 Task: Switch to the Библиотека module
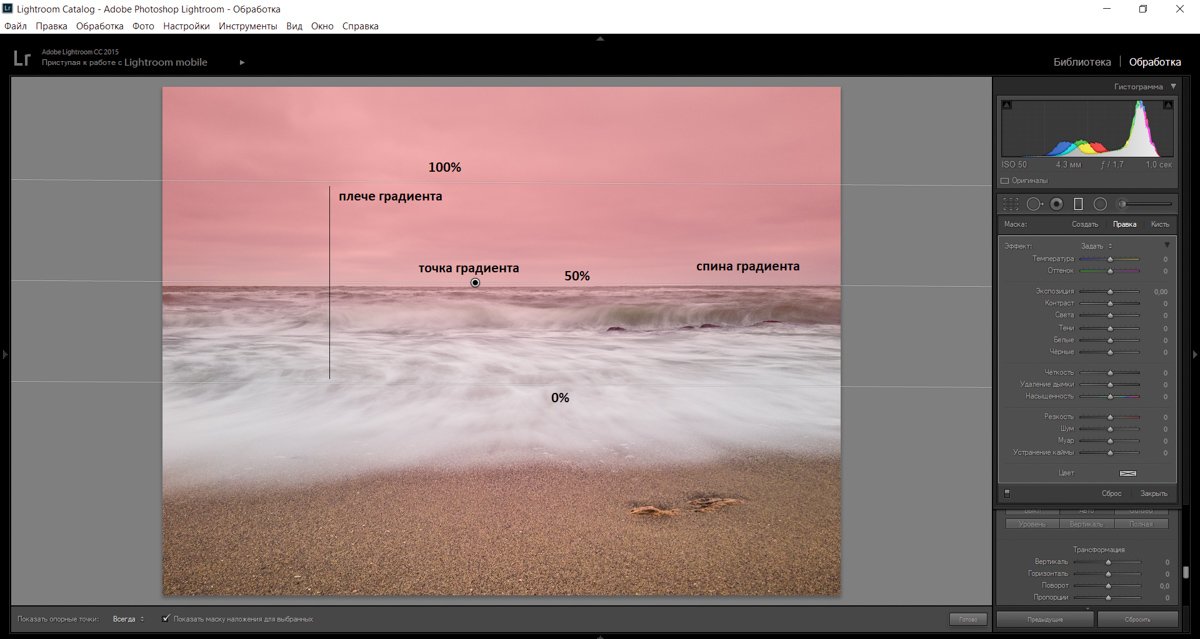pos(1081,62)
